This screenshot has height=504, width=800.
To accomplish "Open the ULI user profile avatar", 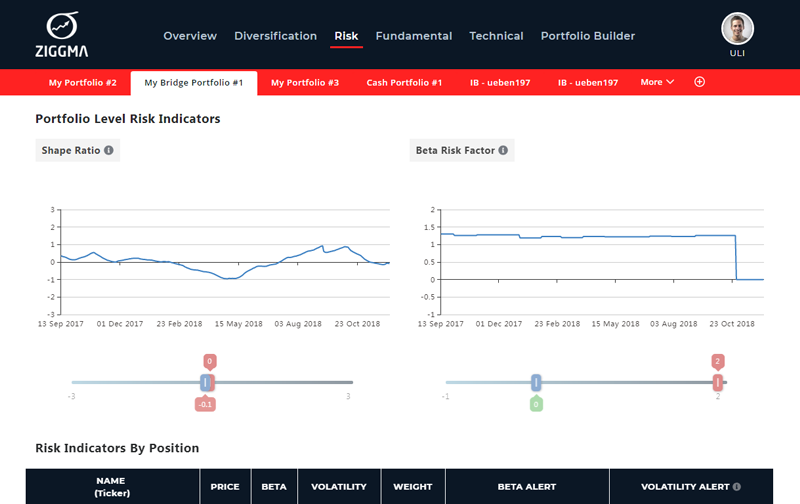I will pos(737,28).
